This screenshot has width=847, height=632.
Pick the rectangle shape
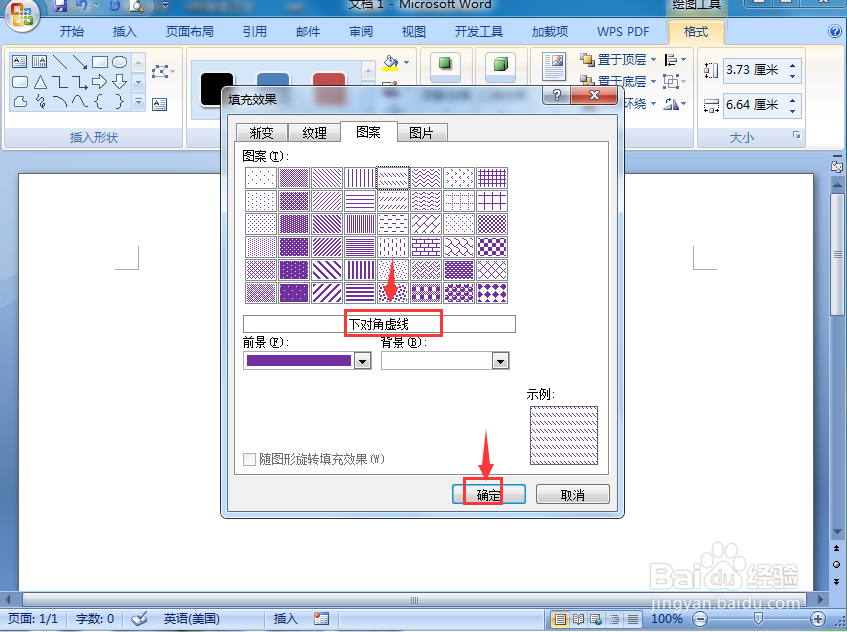[x=99, y=62]
